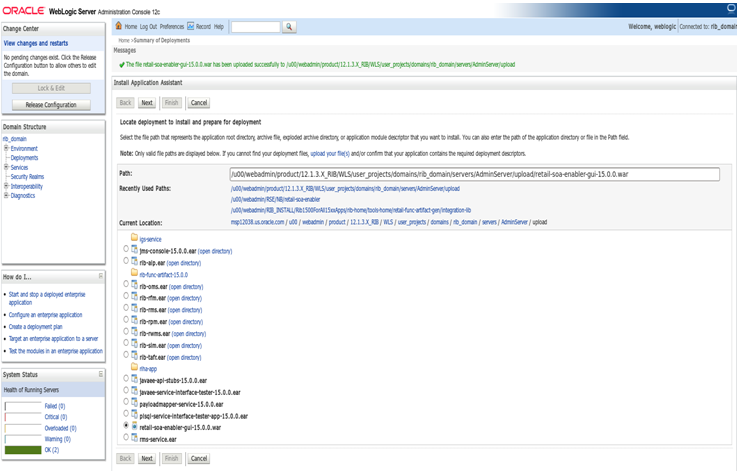Image resolution: width=737 pixels, height=472 pixels.
Task: Open the rib-func-artifact-15.0.0 folder icon
Action: pos(134,273)
